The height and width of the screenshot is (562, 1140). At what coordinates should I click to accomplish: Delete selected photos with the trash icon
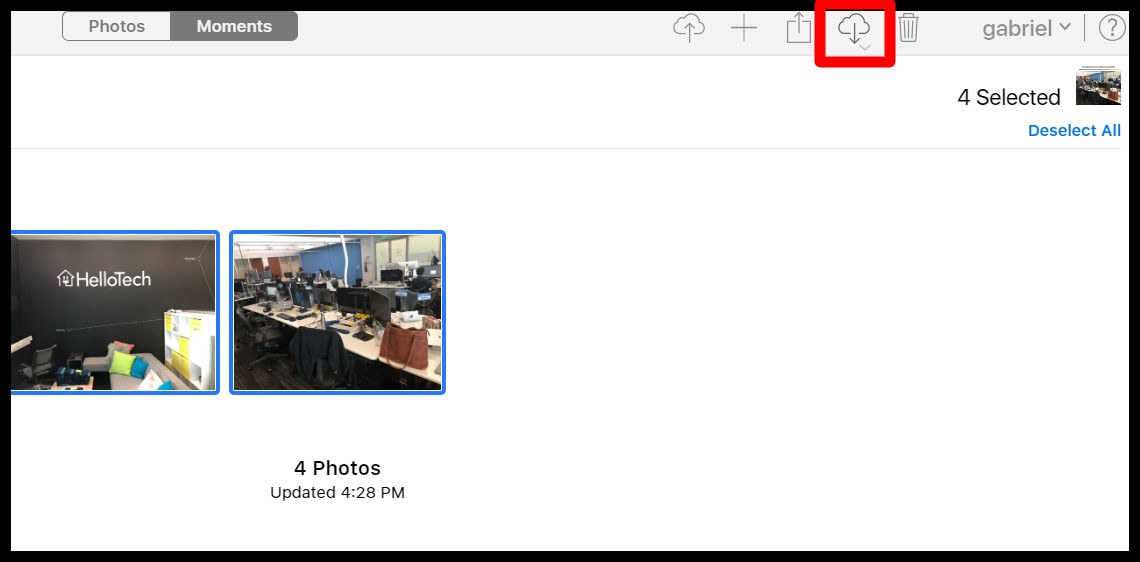tap(908, 28)
